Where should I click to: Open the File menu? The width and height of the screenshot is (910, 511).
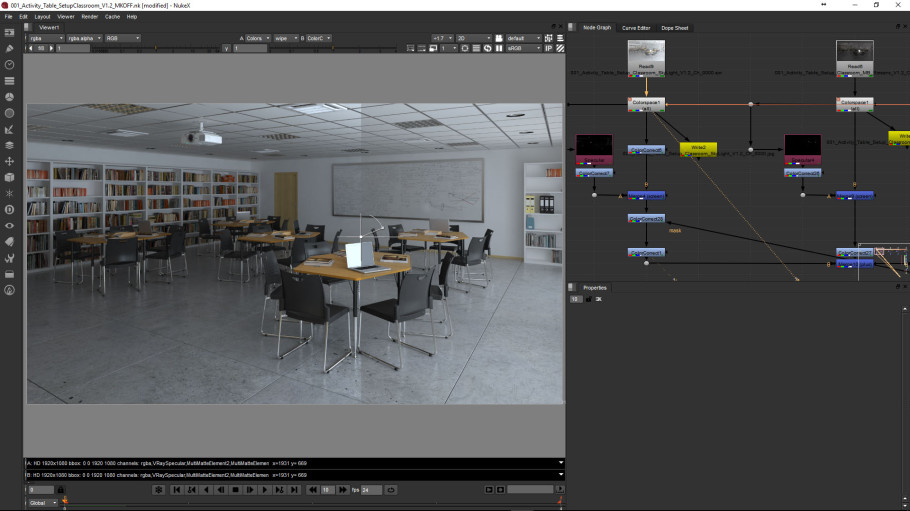tap(8, 17)
